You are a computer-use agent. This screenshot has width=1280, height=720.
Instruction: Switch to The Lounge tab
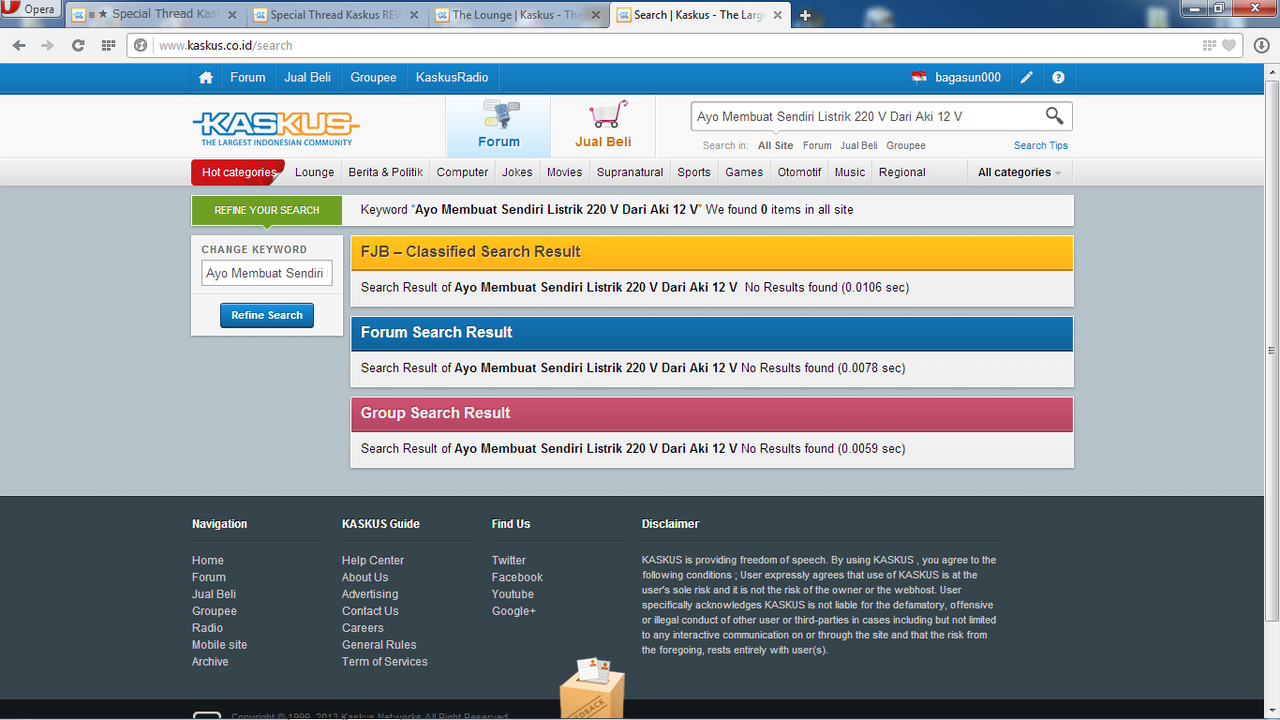(519, 15)
